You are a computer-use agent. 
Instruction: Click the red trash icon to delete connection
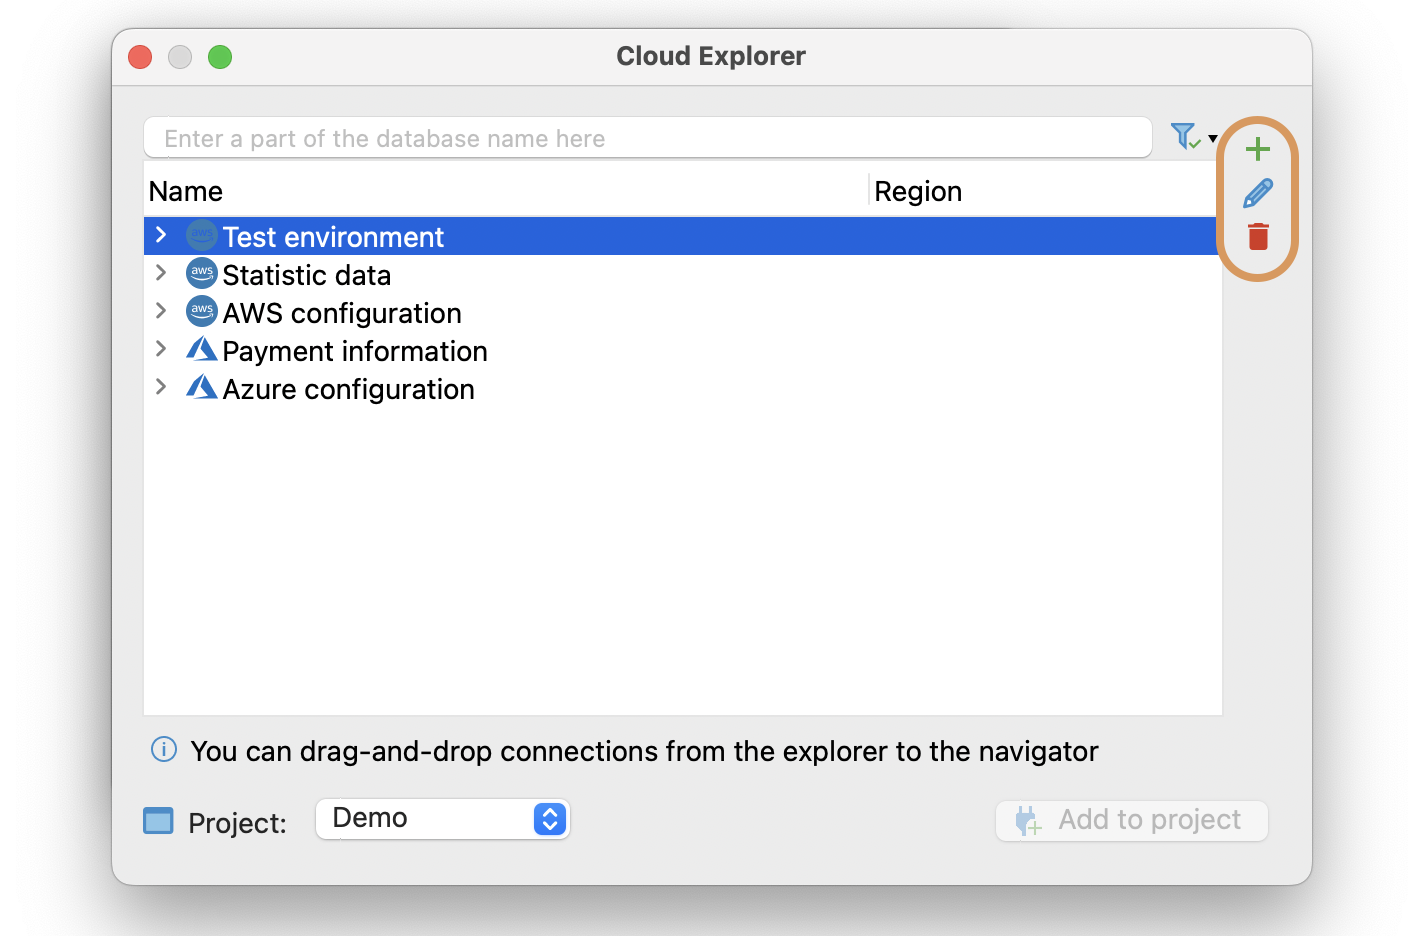[x=1257, y=237]
